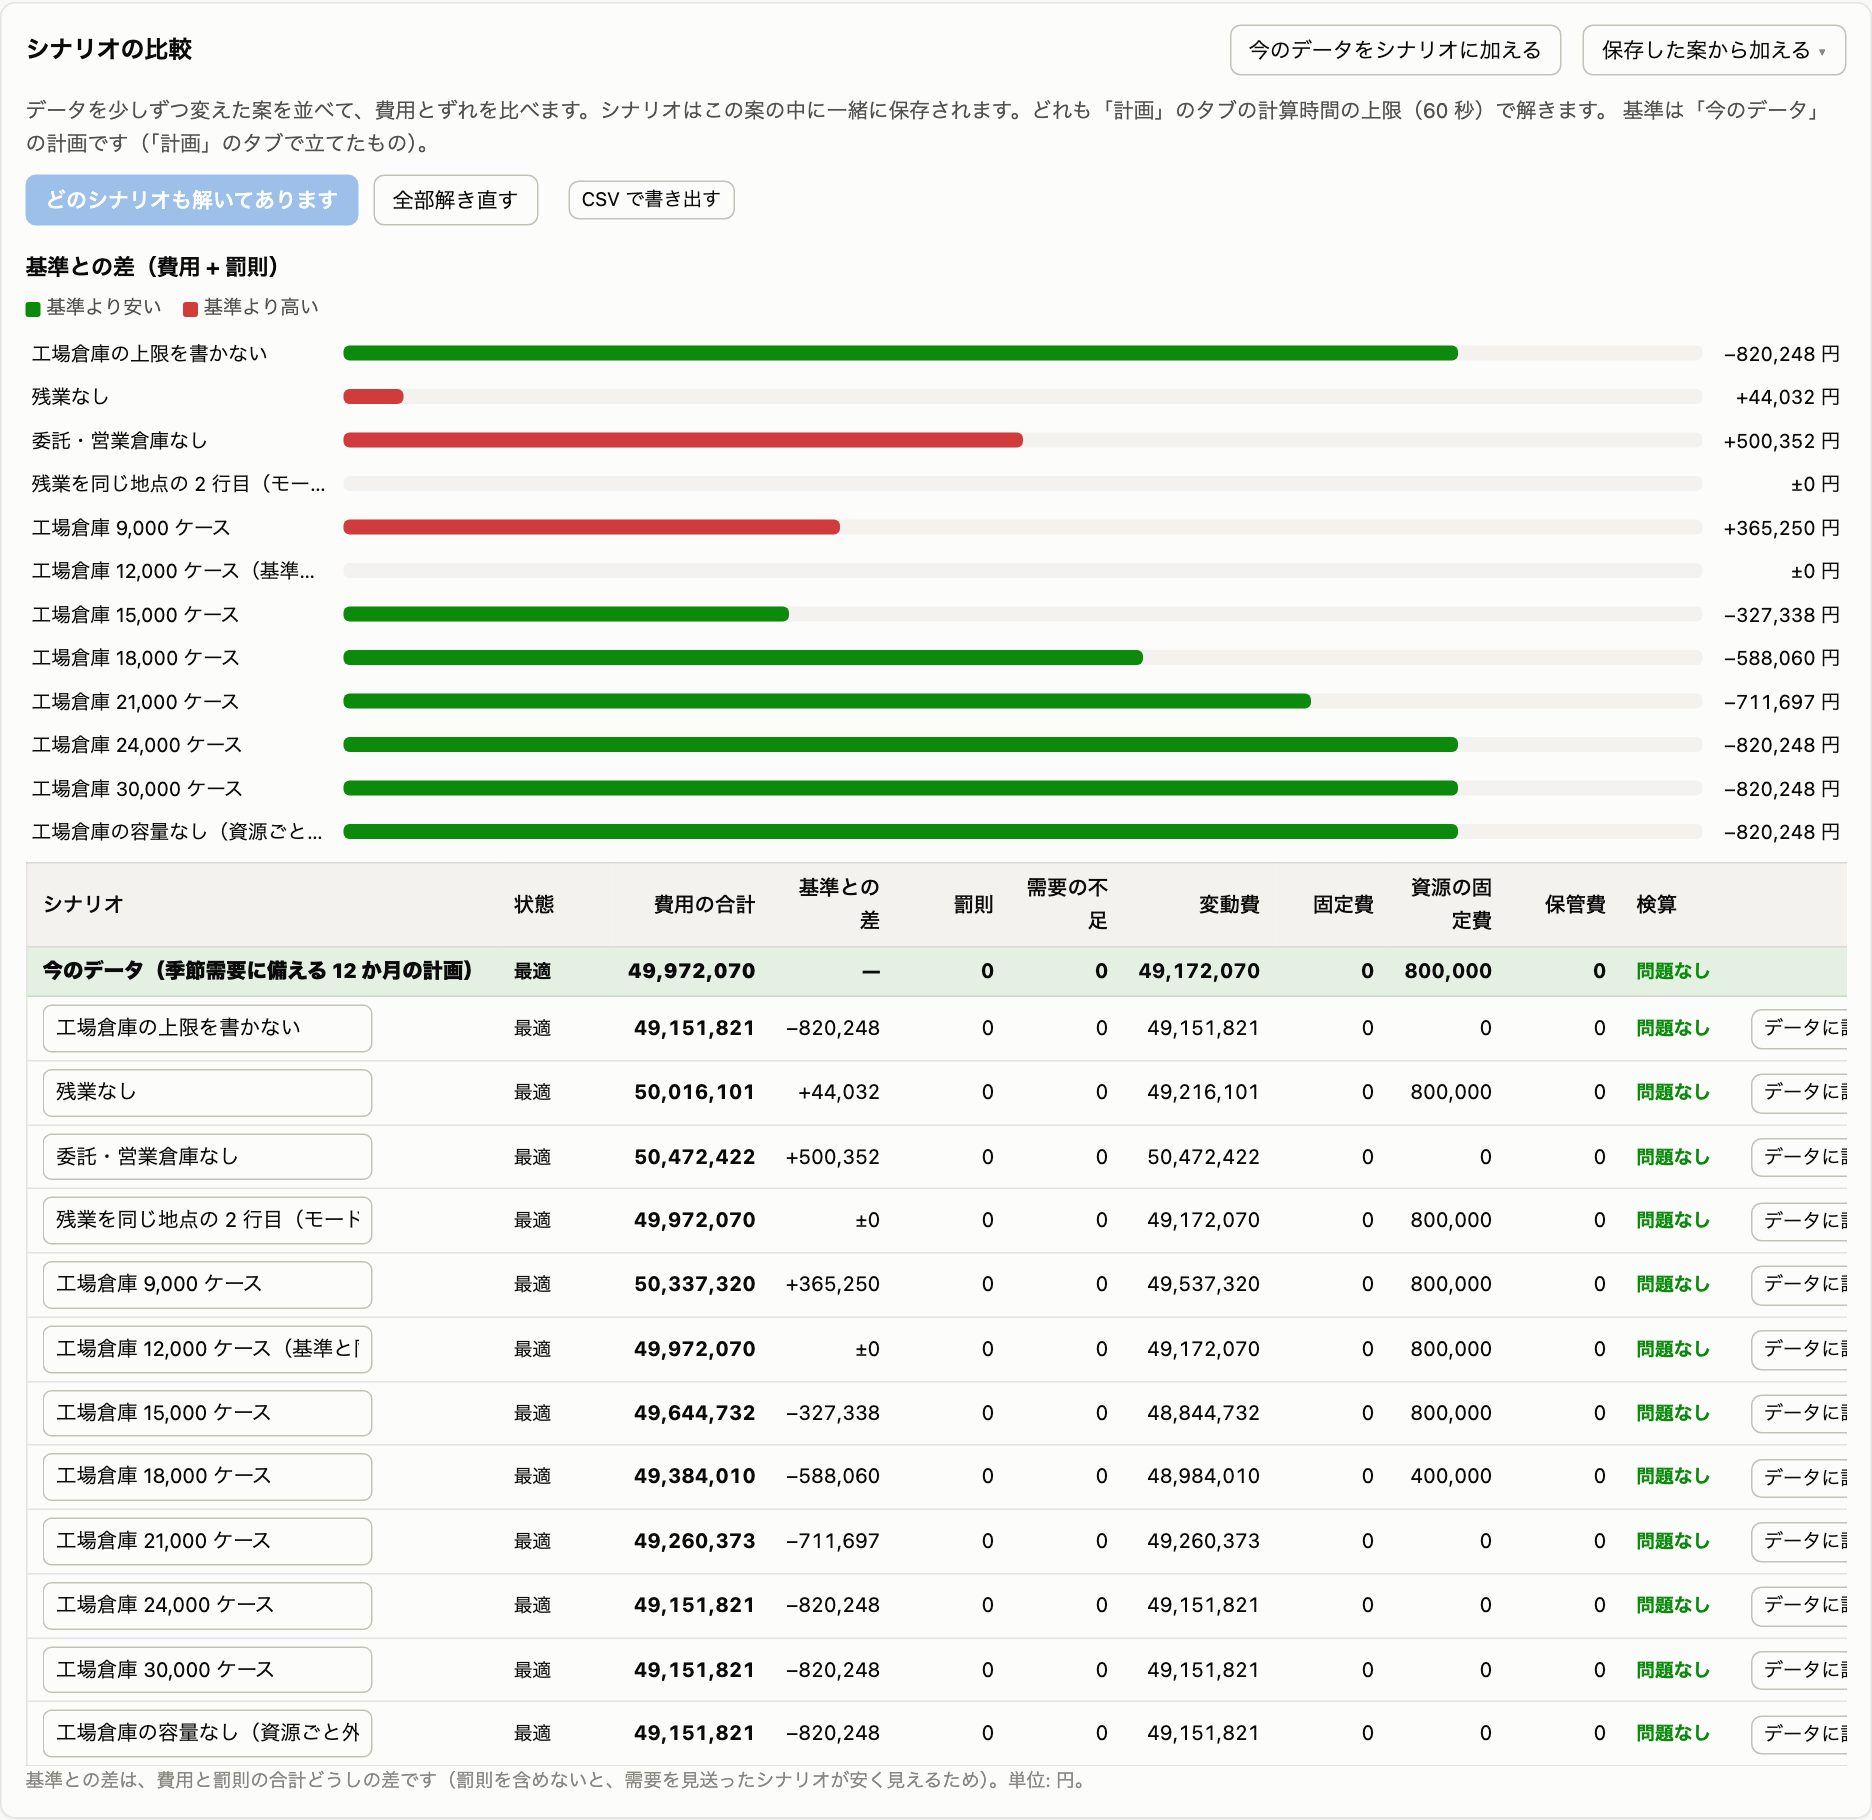Click 費用の合計 column header
Screen dimensions: 1872x1820
coord(704,904)
